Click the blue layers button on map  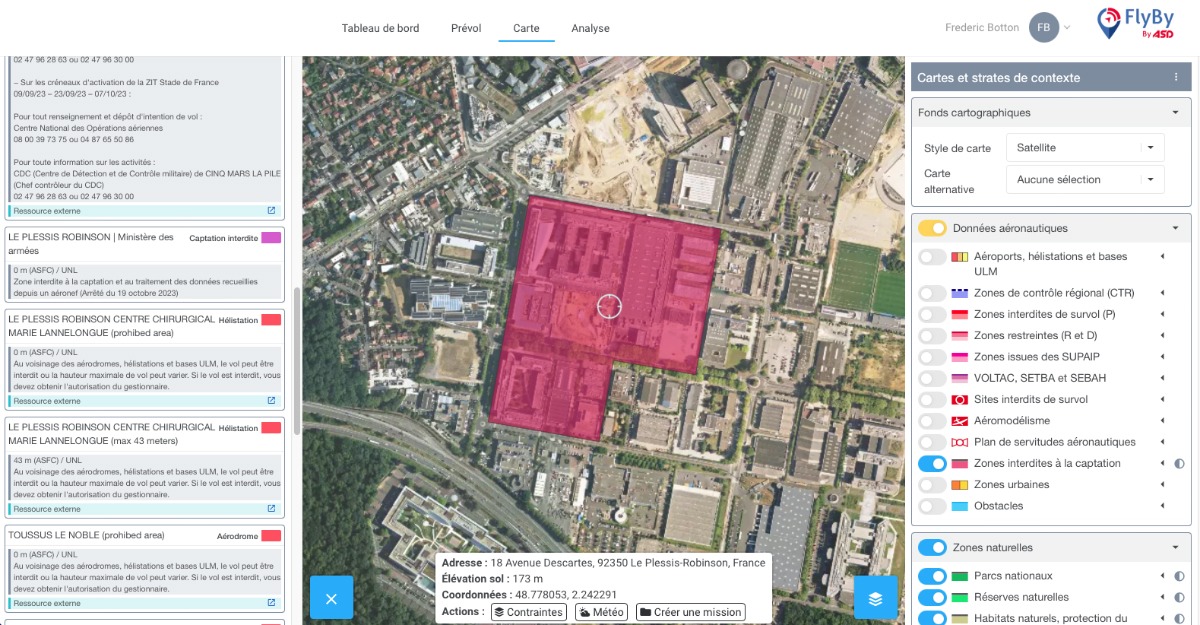pyautogui.click(x=875, y=598)
